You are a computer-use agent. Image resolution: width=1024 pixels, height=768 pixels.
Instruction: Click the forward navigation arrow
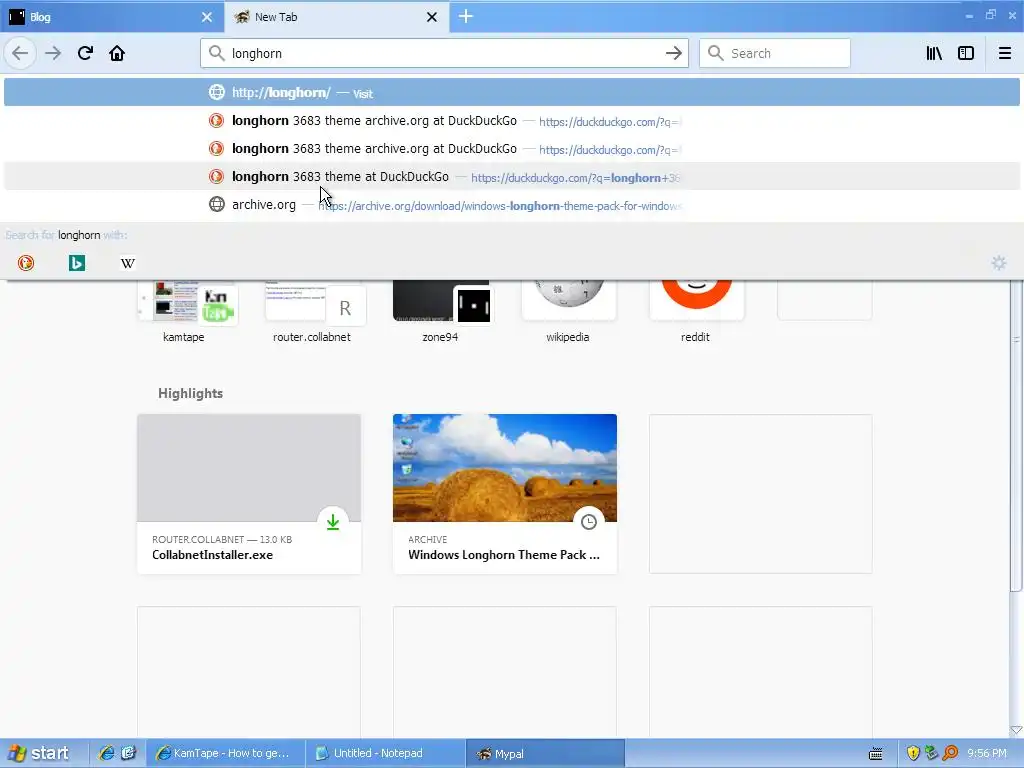53,53
